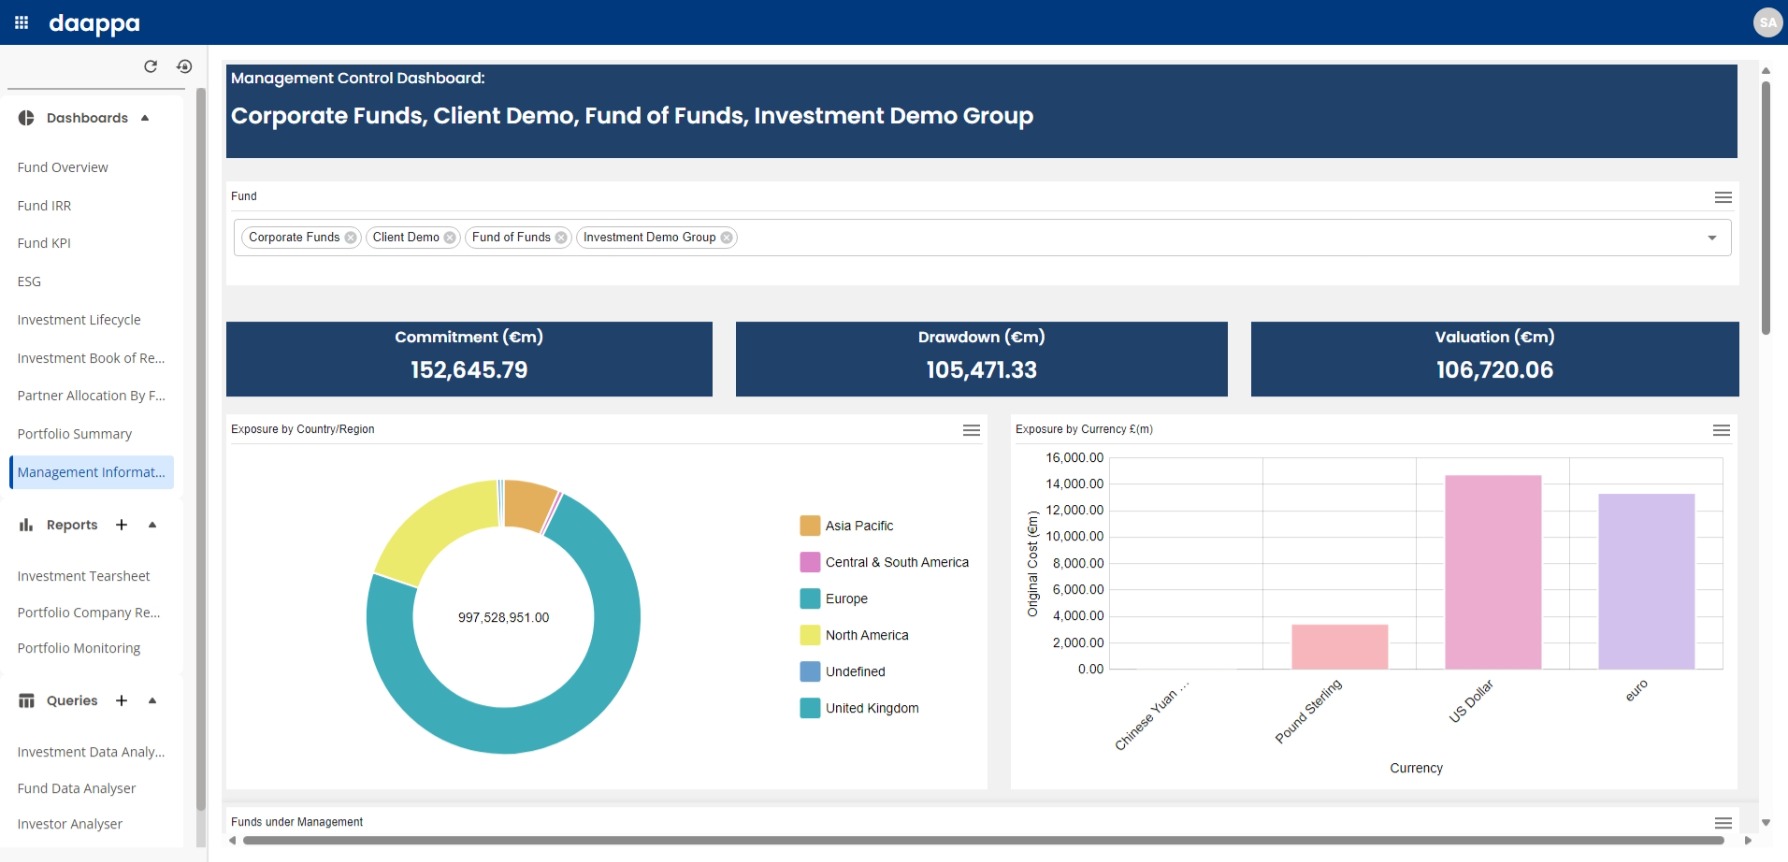This screenshot has width=1788, height=862.
Task: Open the Investment Book of Re... dashboard
Action: 91,358
